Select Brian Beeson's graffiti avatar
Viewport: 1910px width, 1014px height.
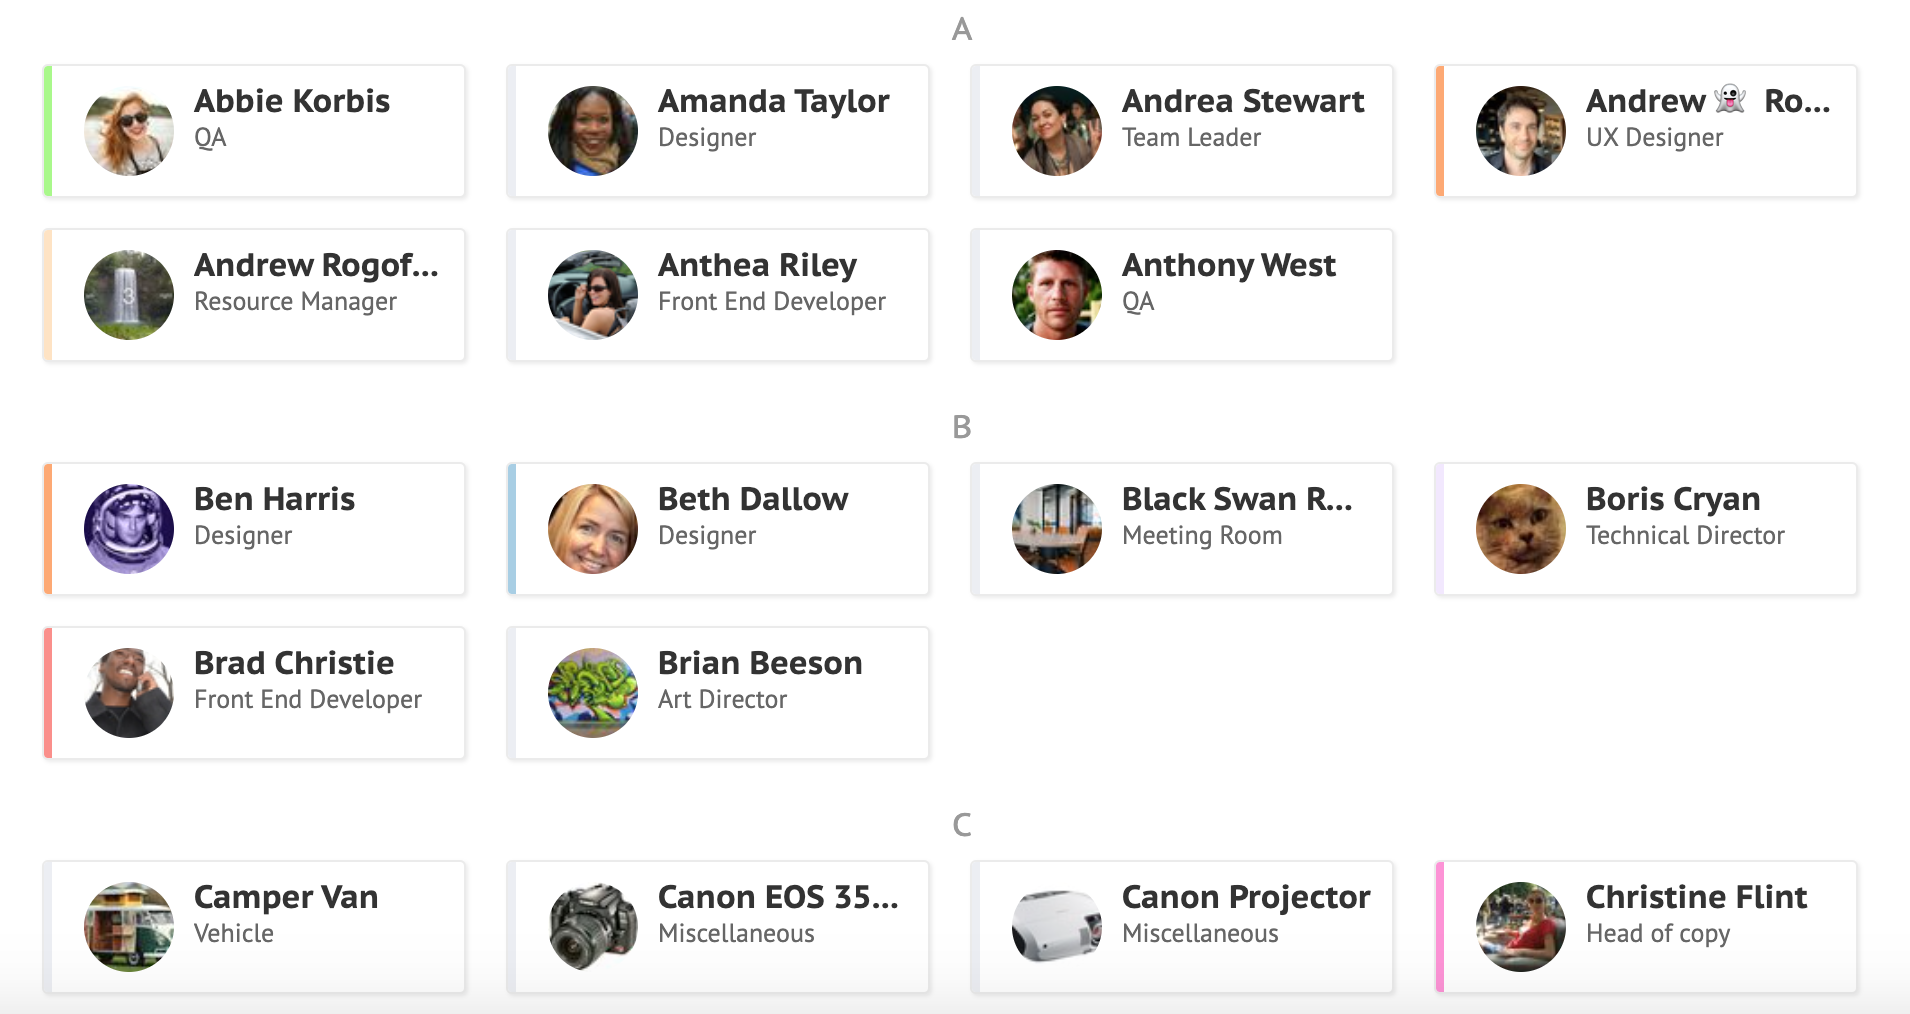click(x=593, y=693)
